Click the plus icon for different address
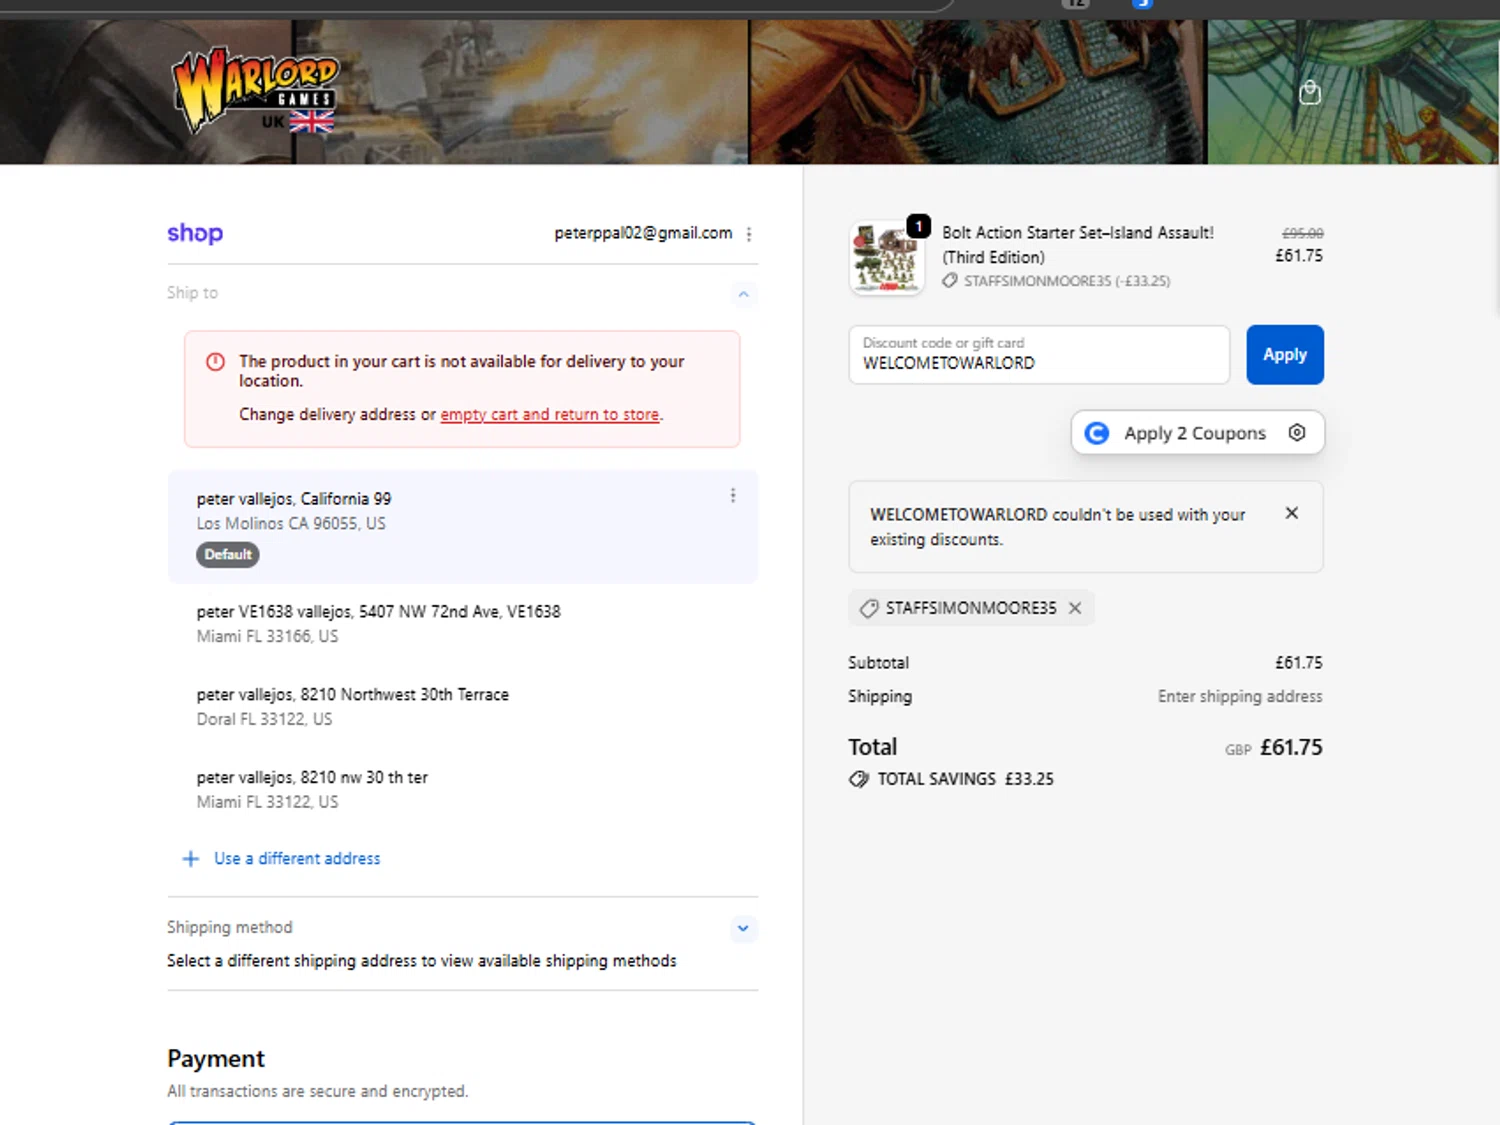This screenshot has height=1125, width=1500. 190,859
